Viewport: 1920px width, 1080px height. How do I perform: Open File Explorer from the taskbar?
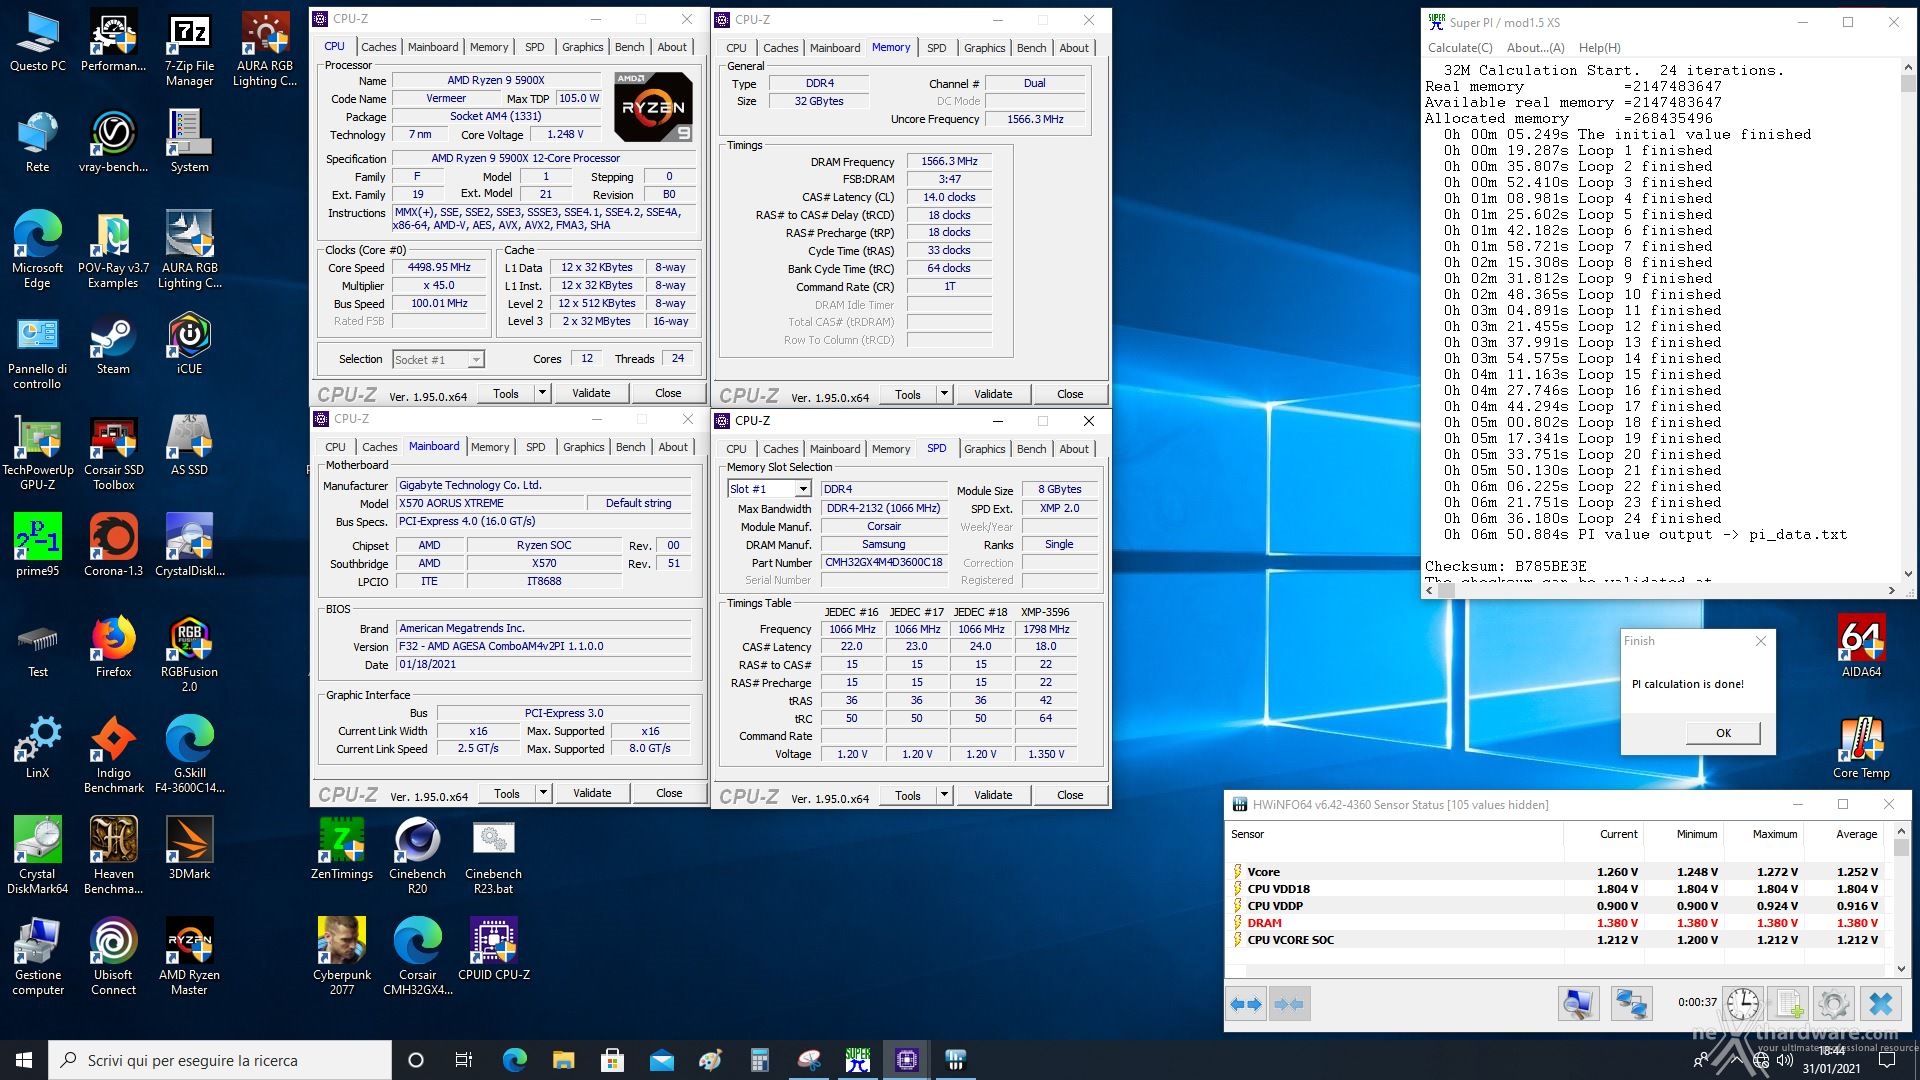coord(563,1060)
